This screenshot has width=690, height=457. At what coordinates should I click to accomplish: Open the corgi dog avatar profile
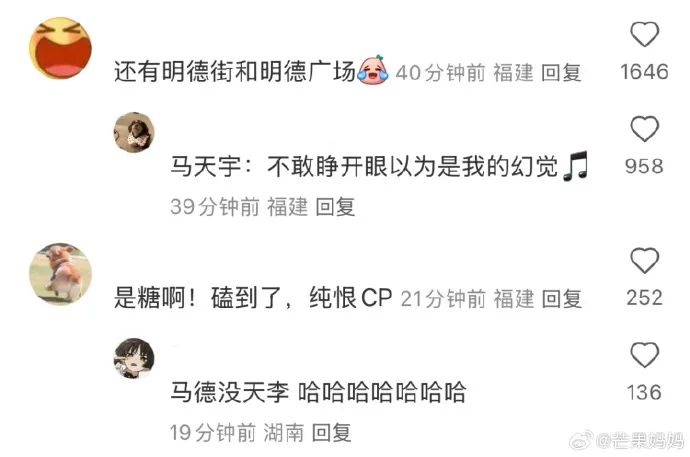point(60,274)
